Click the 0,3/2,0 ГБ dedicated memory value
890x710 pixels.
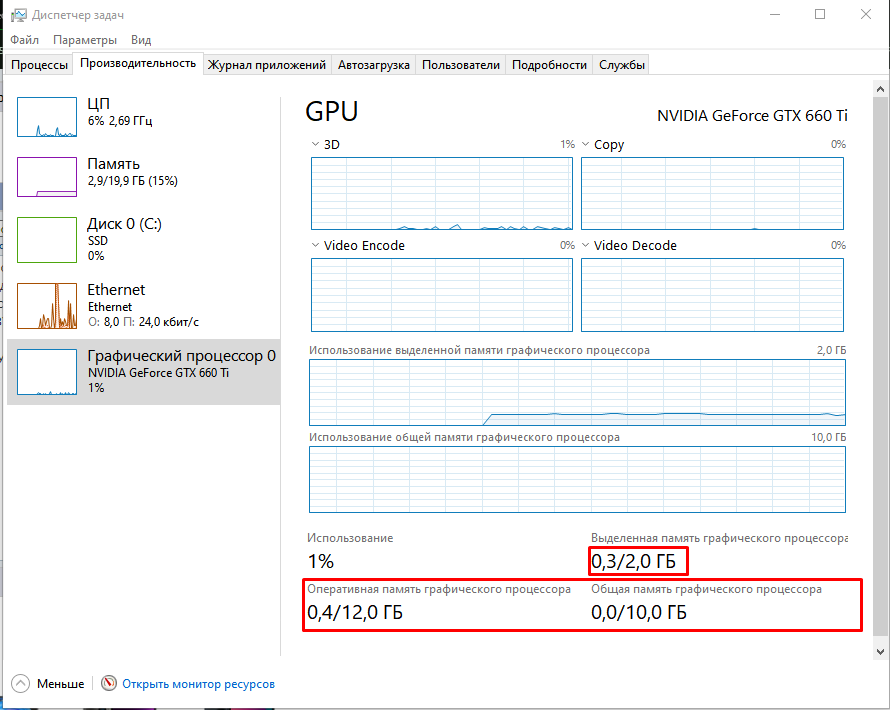pyautogui.click(x=633, y=561)
